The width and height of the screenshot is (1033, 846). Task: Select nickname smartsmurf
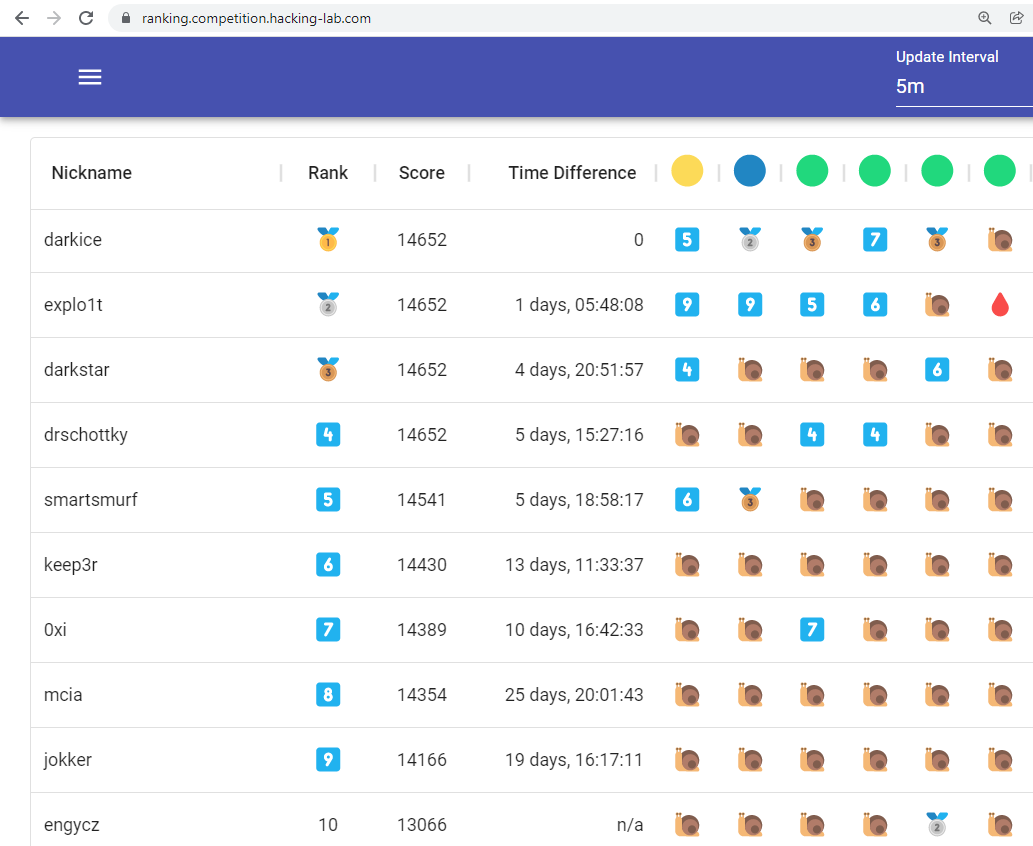pos(91,499)
